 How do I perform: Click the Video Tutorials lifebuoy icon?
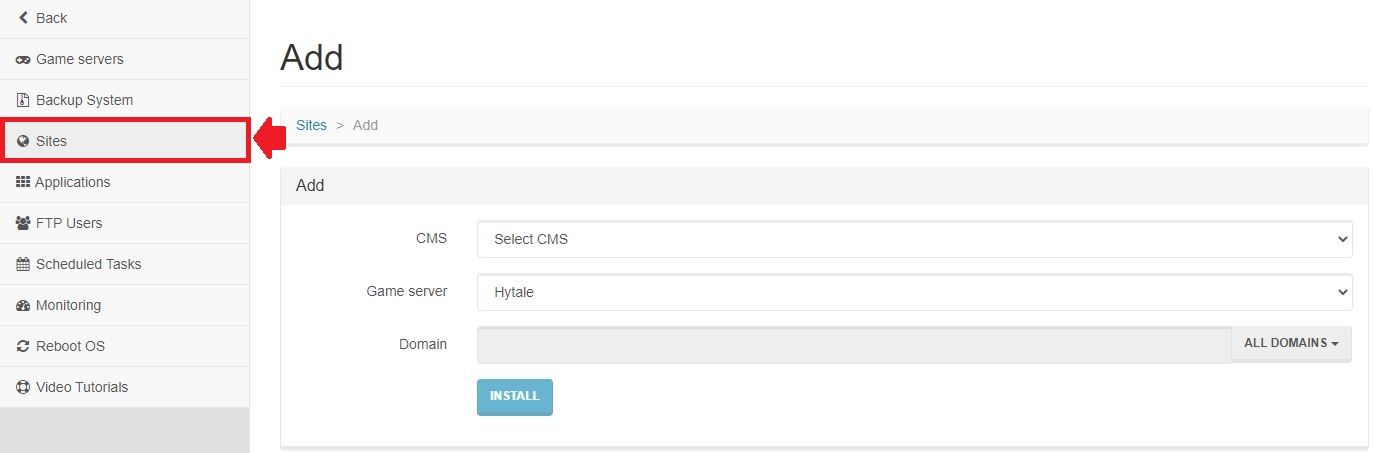point(23,387)
